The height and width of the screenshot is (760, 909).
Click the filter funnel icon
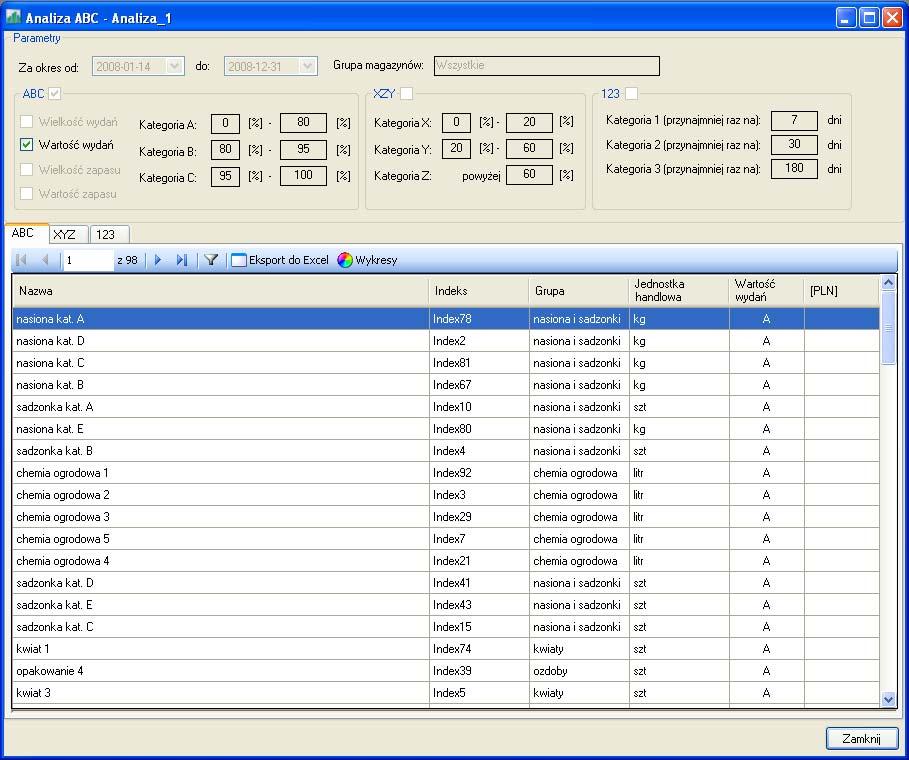click(x=211, y=260)
